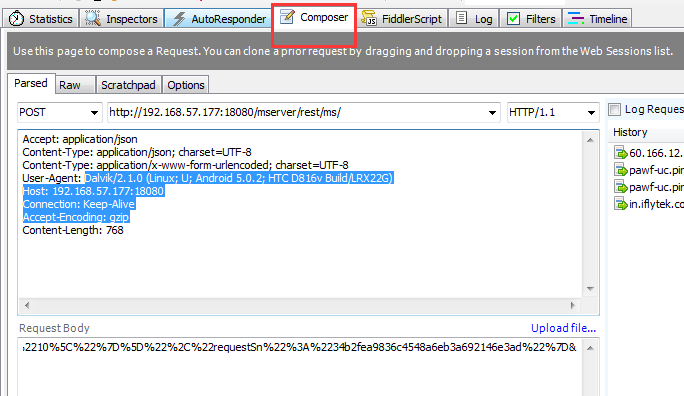The height and width of the screenshot is (396, 684).
Task: Click the Host: 192.168.57.177:18080 line
Action: 93,191
